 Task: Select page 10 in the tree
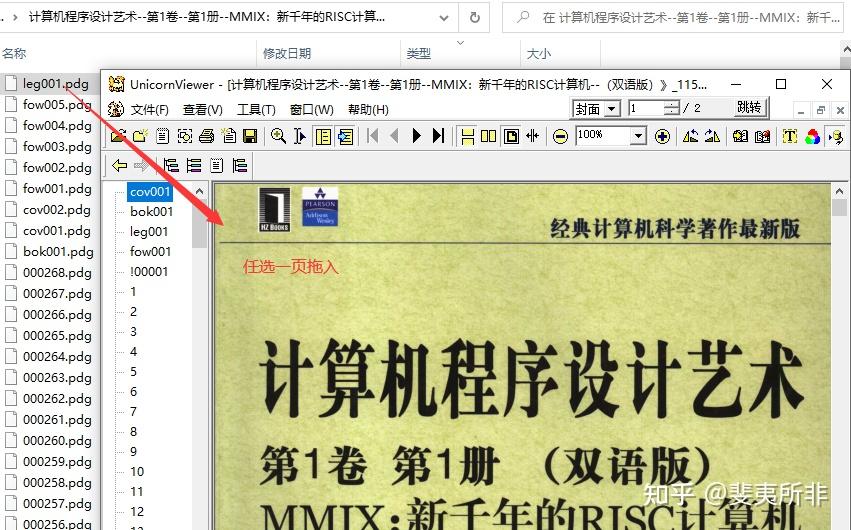(137, 471)
